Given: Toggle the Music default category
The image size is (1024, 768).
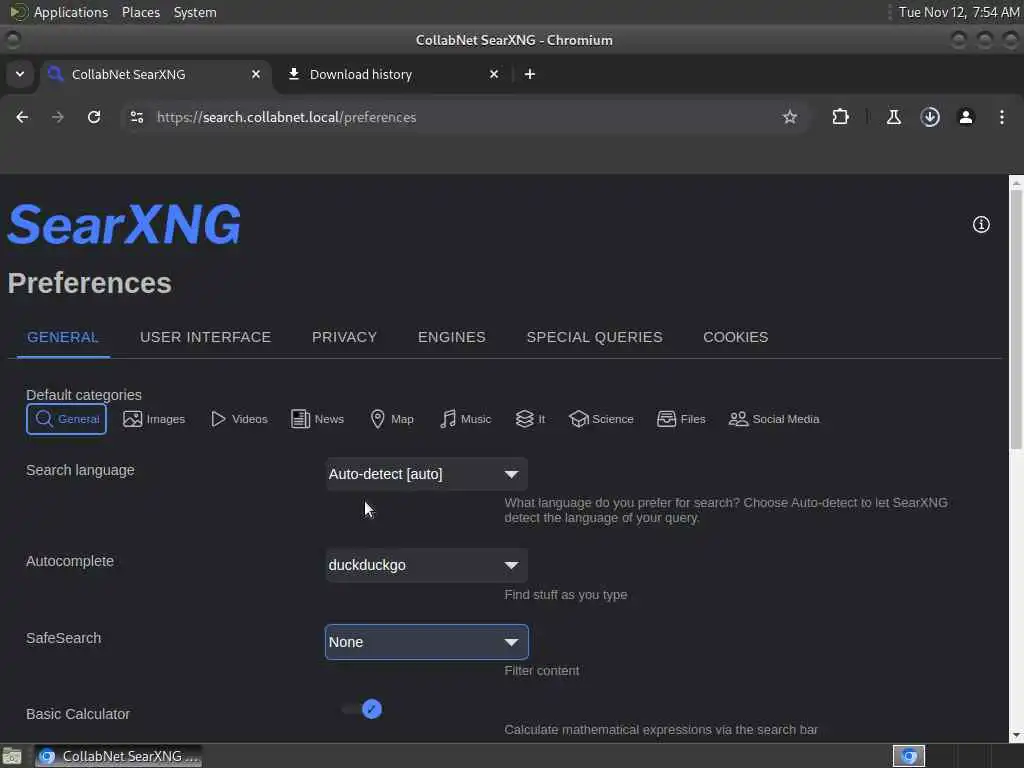Looking at the screenshot, I should (x=465, y=419).
